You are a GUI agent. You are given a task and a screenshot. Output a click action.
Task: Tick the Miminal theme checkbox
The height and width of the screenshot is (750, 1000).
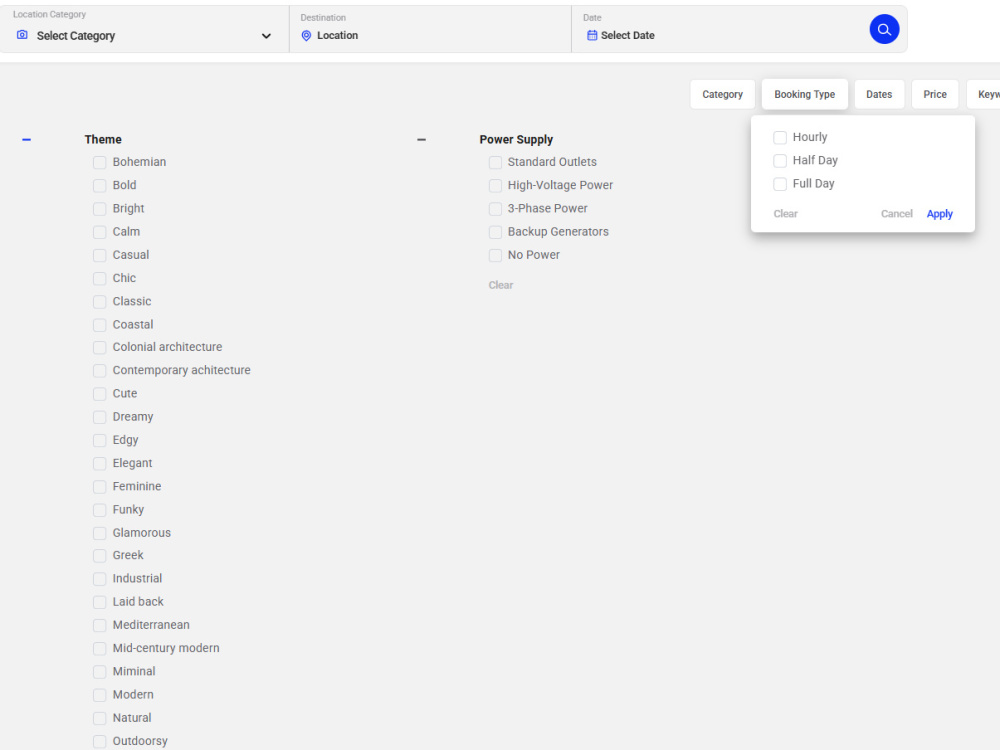tap(99, 672)
